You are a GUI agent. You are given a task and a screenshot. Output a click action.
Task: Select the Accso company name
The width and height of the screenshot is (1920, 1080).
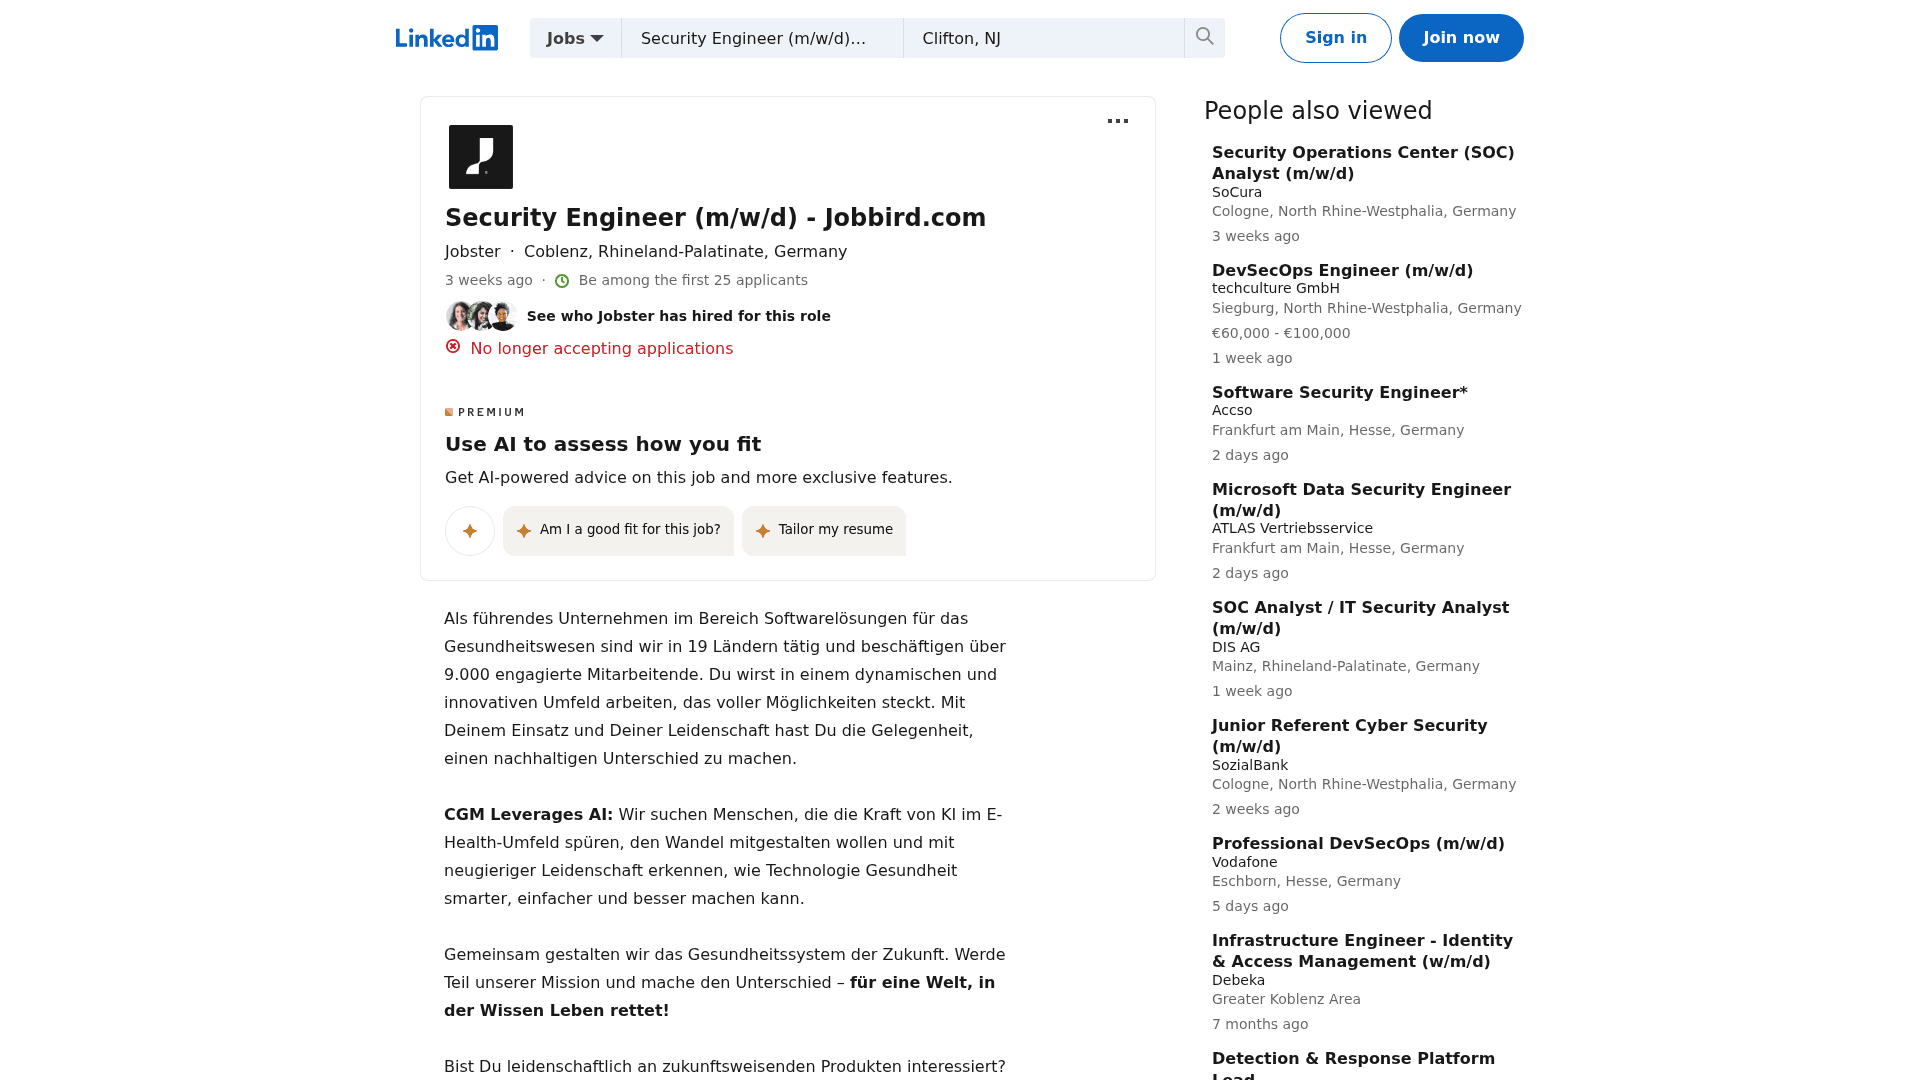pyautogui.click(x=1232, y=410)
